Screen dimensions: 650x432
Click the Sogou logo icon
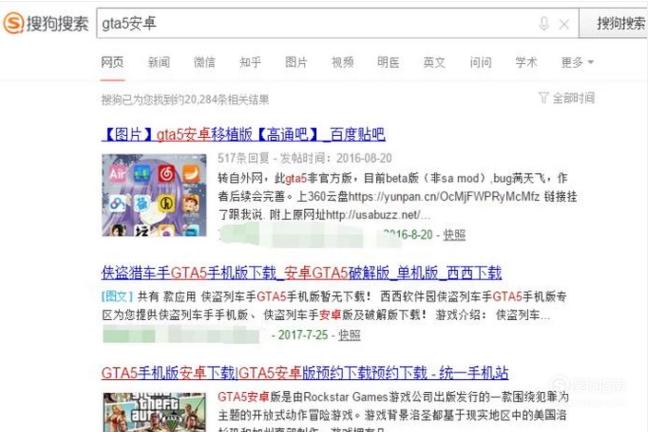pyautogui.click(x=13, y=23)
